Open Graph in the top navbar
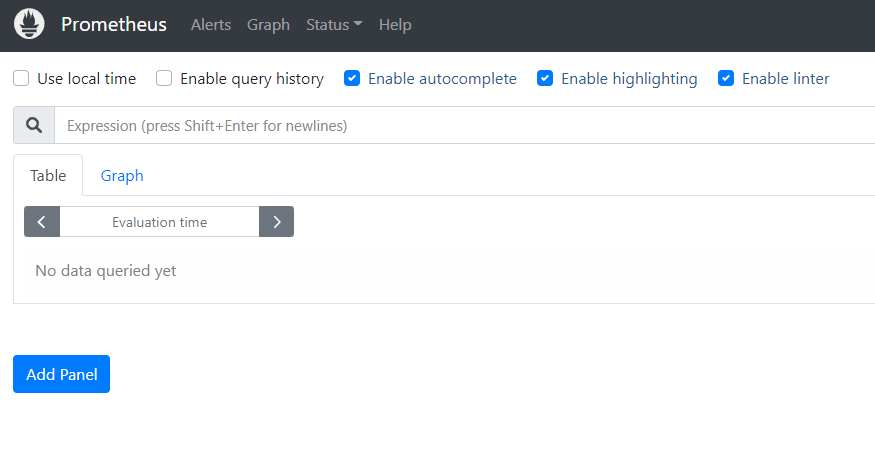 click(268, 25)
